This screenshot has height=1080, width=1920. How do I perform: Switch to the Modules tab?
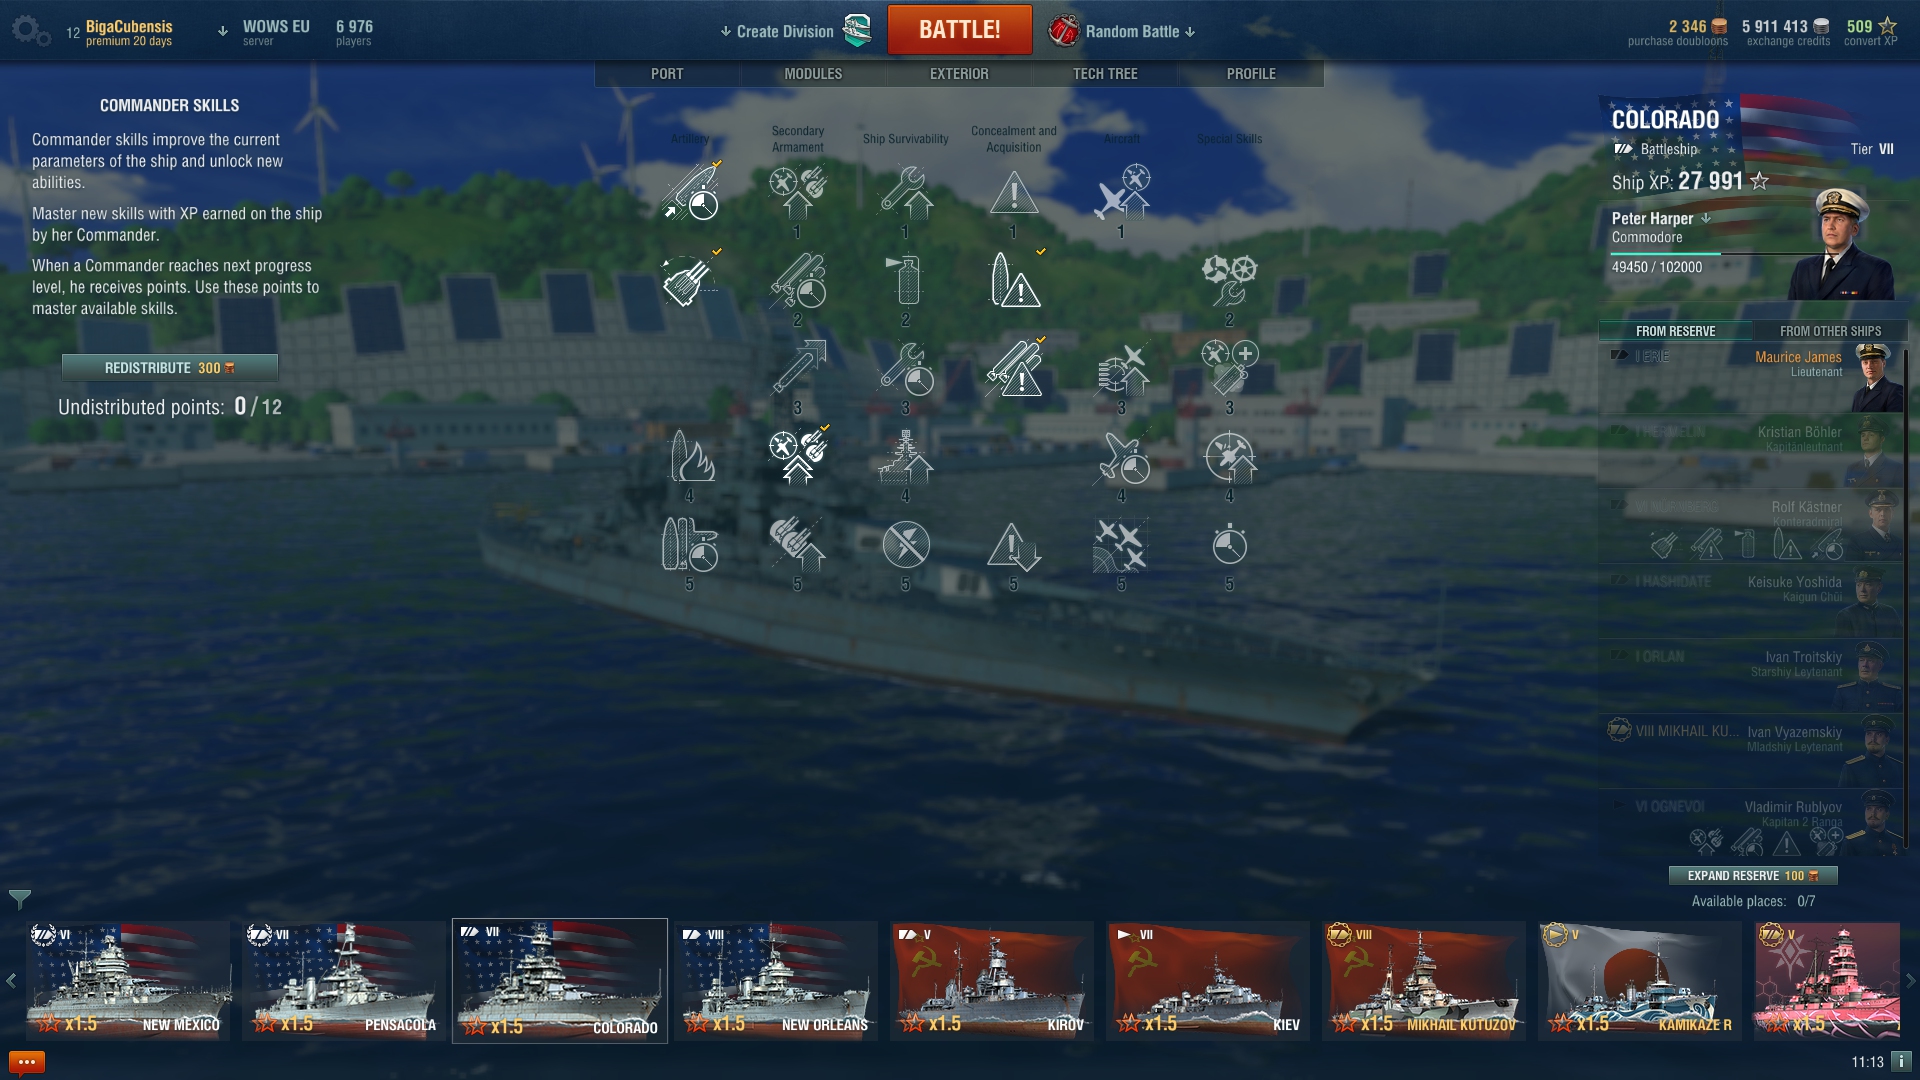813,74
